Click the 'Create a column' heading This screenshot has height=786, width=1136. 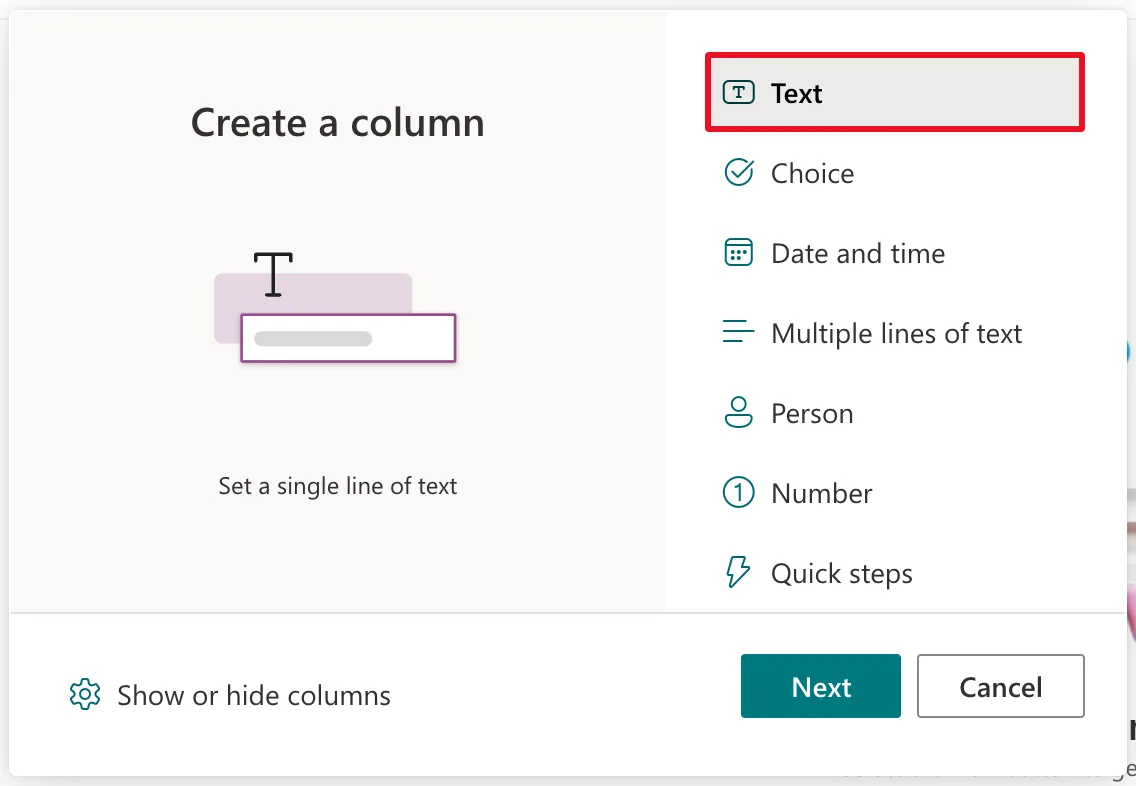[x=338, y=122]
